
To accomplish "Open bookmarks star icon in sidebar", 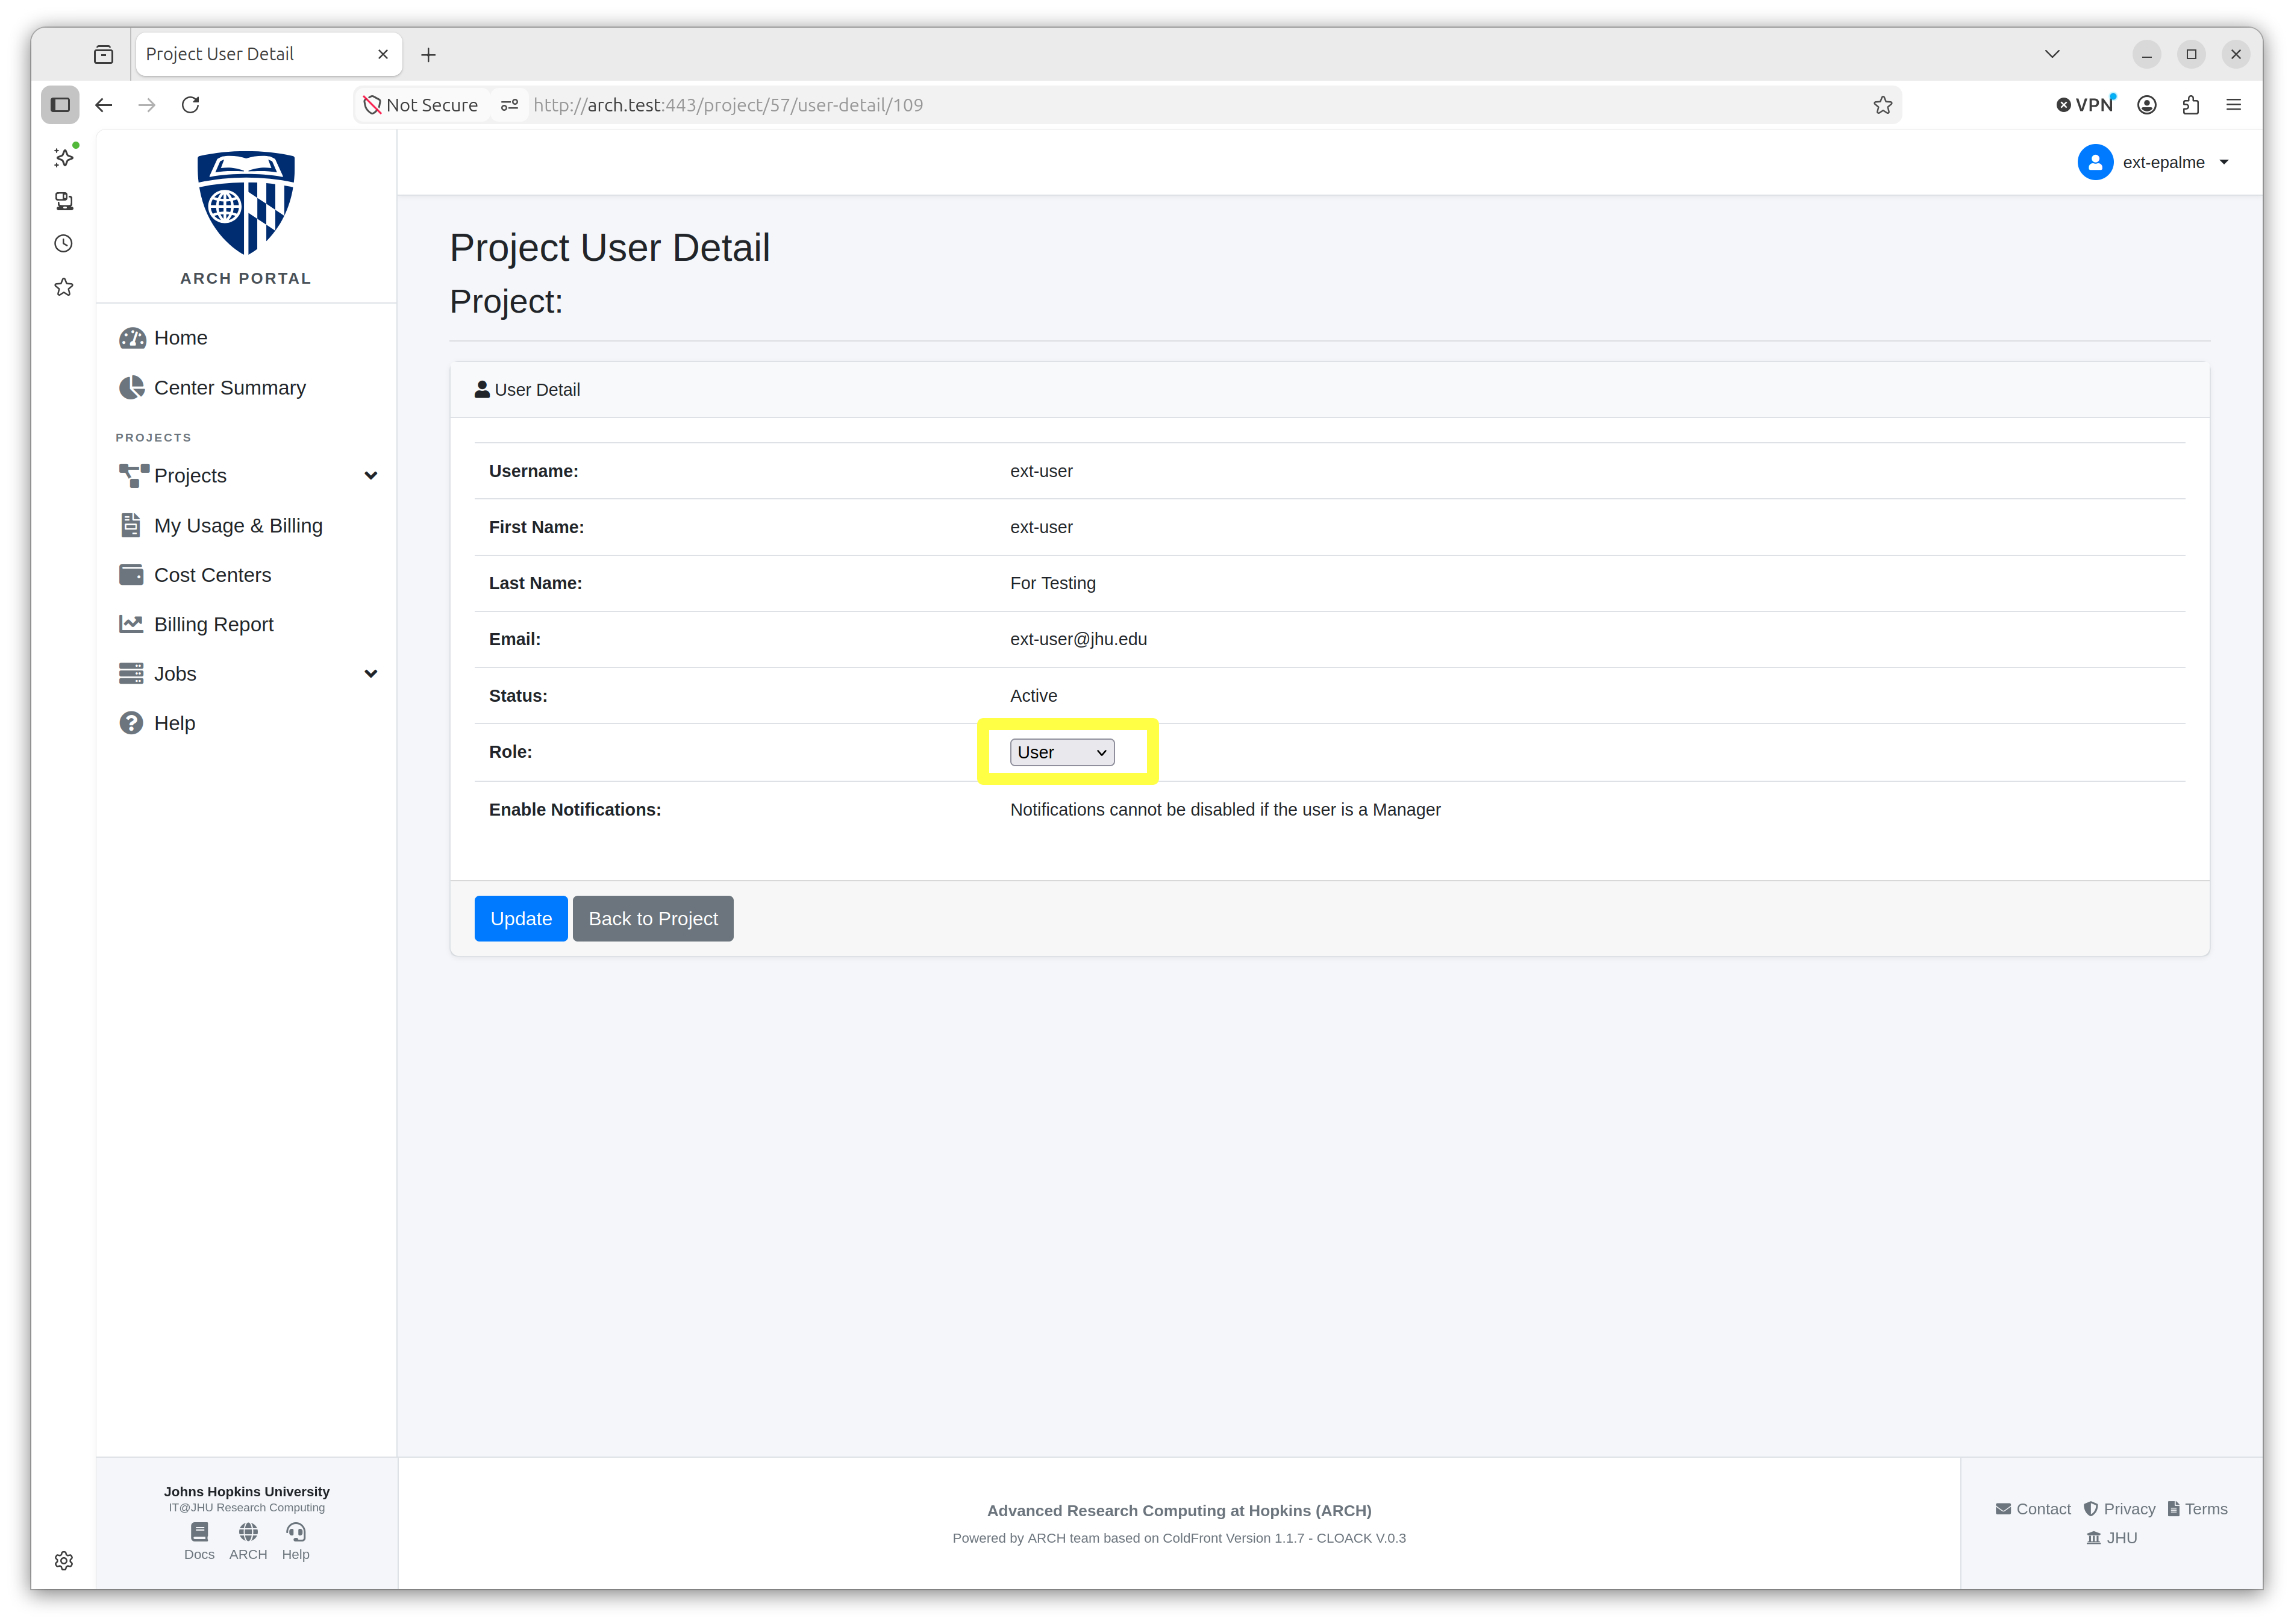I will click(64, 288).
